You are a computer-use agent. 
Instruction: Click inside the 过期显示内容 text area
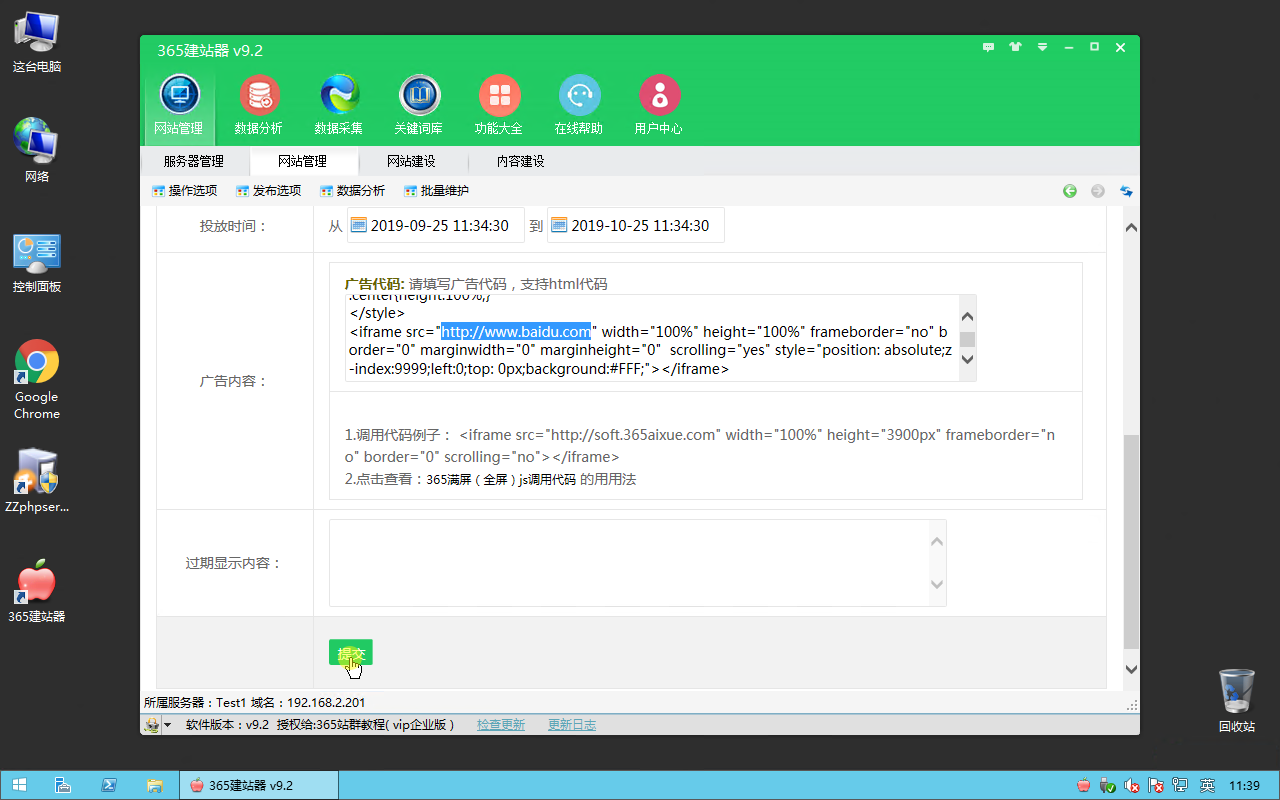click(x=637, y=563)
